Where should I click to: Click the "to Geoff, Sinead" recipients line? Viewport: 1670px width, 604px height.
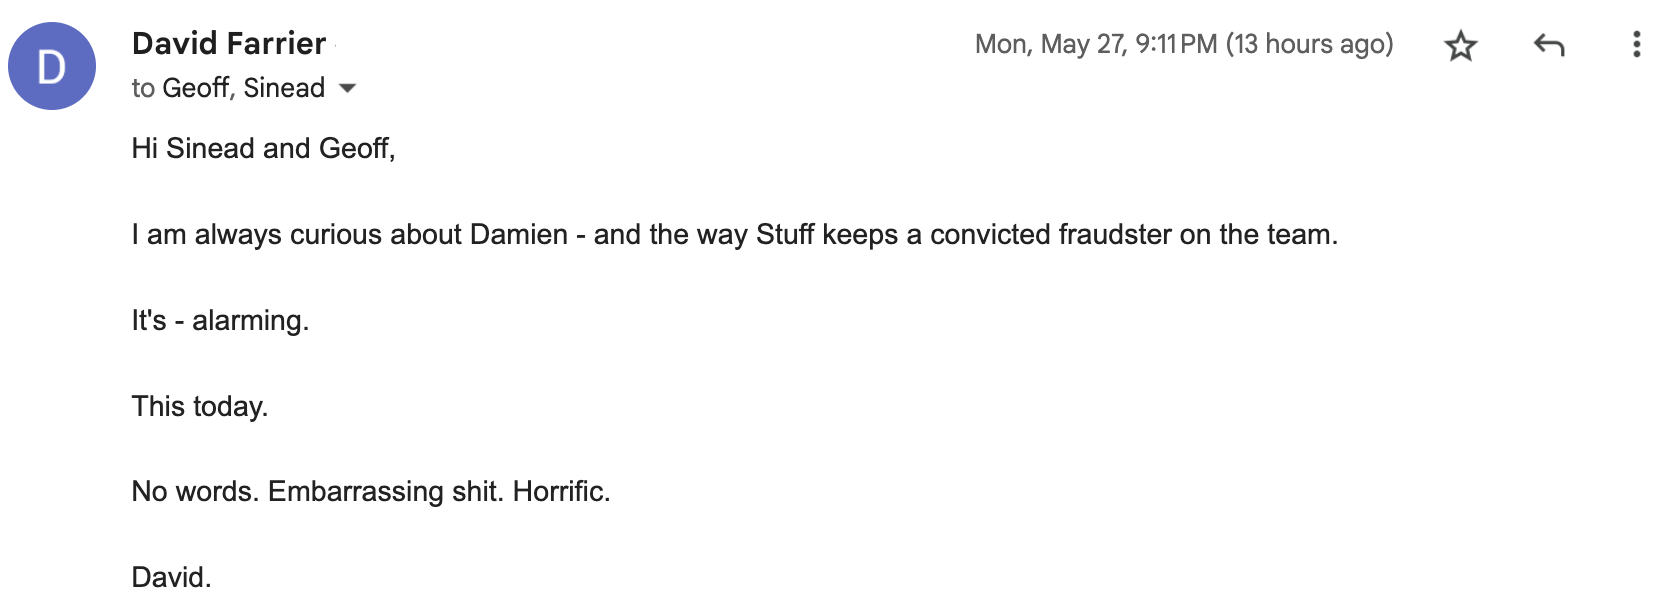click(228, 88)
